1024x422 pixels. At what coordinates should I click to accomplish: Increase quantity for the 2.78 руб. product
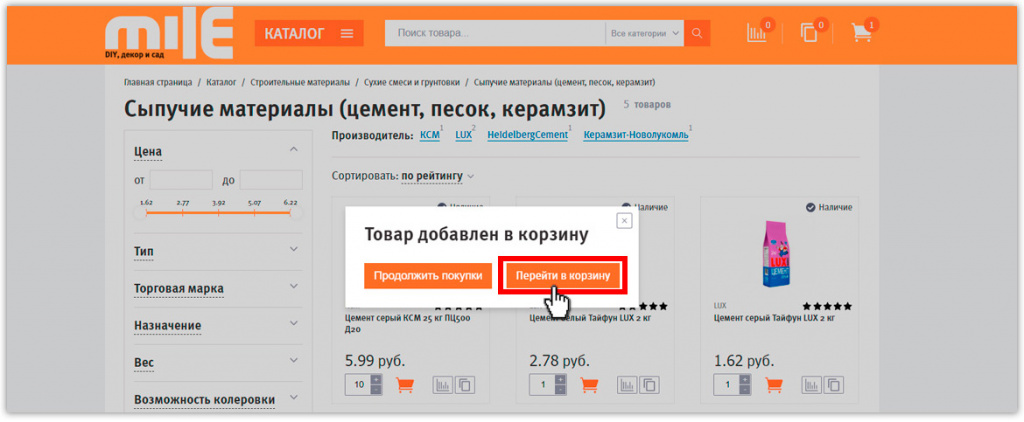click(x=560, y=380)
